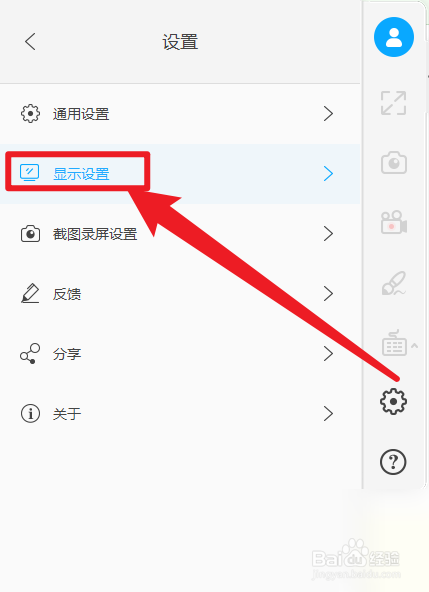Image resolution: width=429 pixels, height=592 pixels.
Task: Open the 通用设置 menu entry
Action: (180, 114)
